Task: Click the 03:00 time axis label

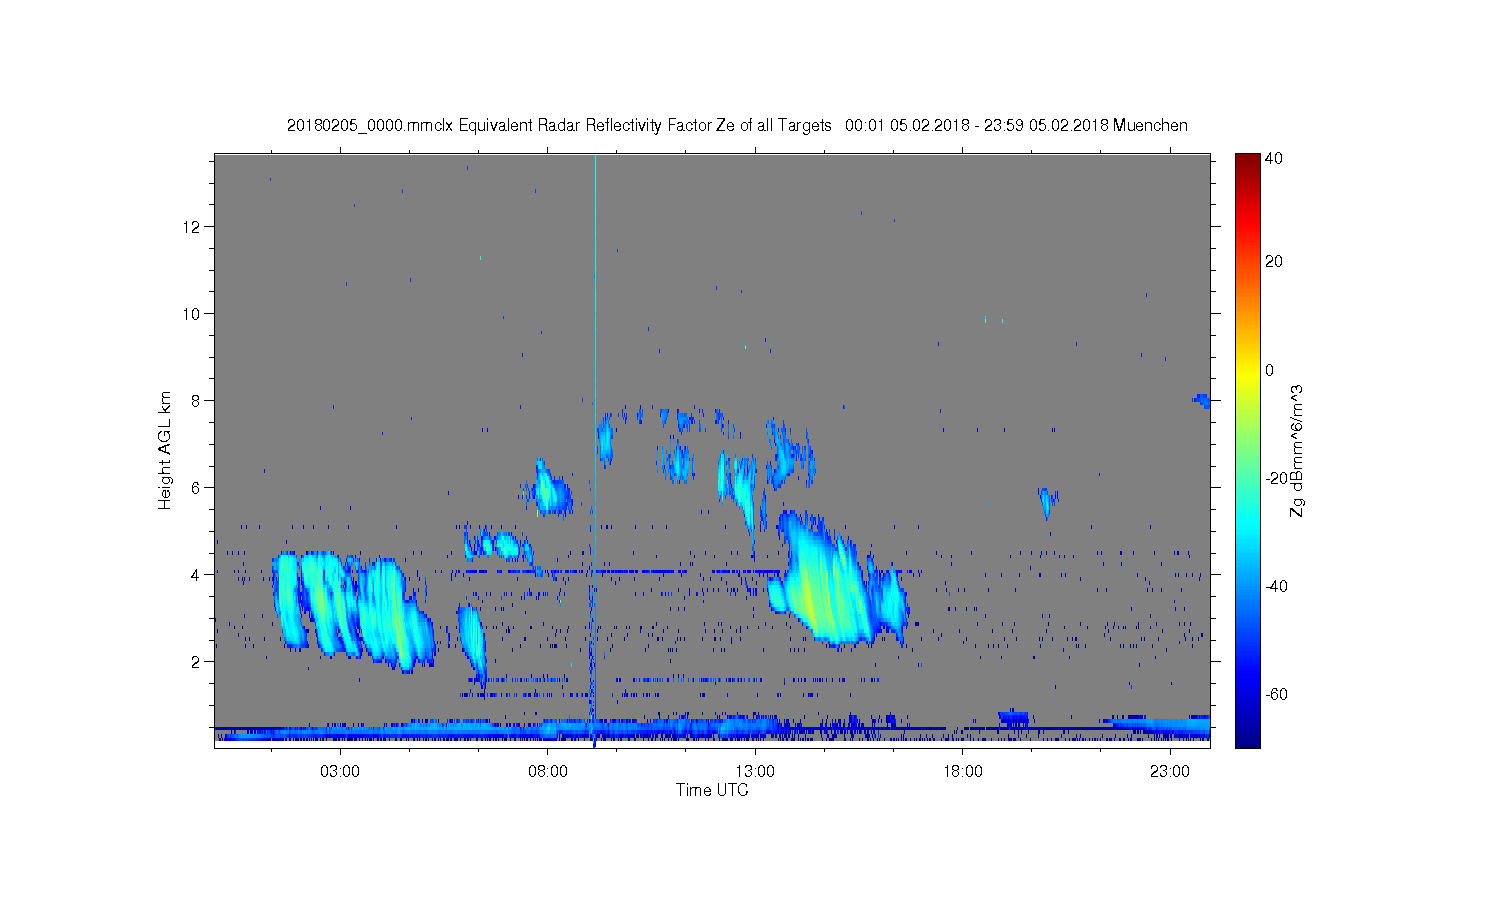Action: (340, 772)
